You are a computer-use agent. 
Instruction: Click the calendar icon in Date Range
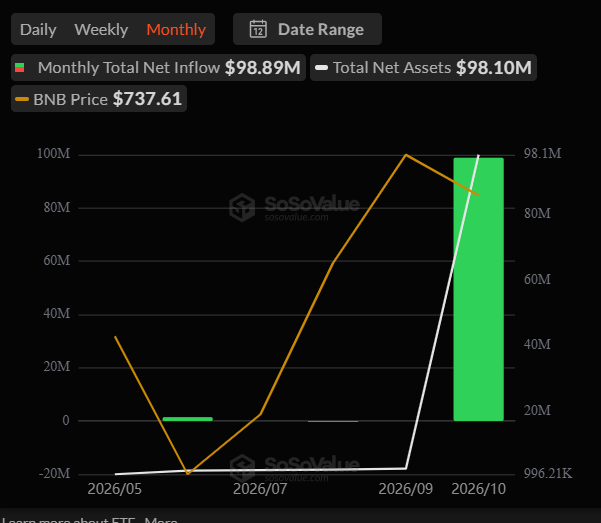coord(258,29)
